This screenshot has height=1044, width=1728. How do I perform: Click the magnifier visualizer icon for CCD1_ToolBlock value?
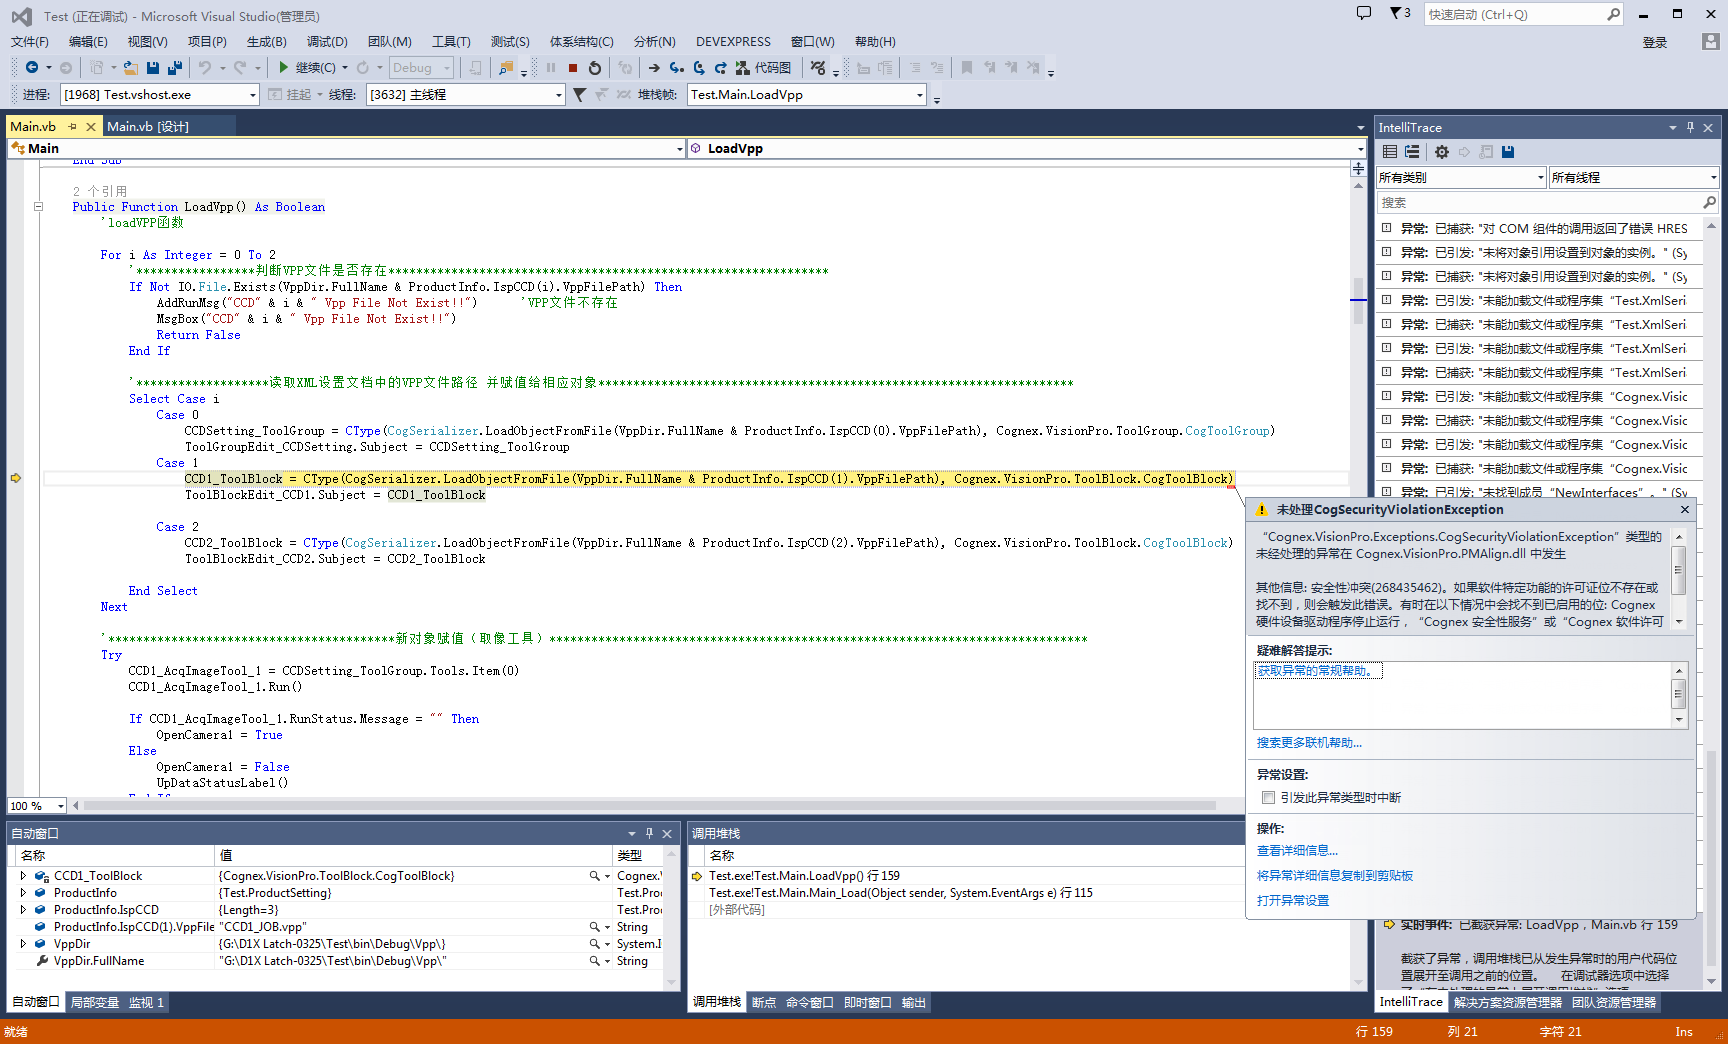[x=594, y=876]
